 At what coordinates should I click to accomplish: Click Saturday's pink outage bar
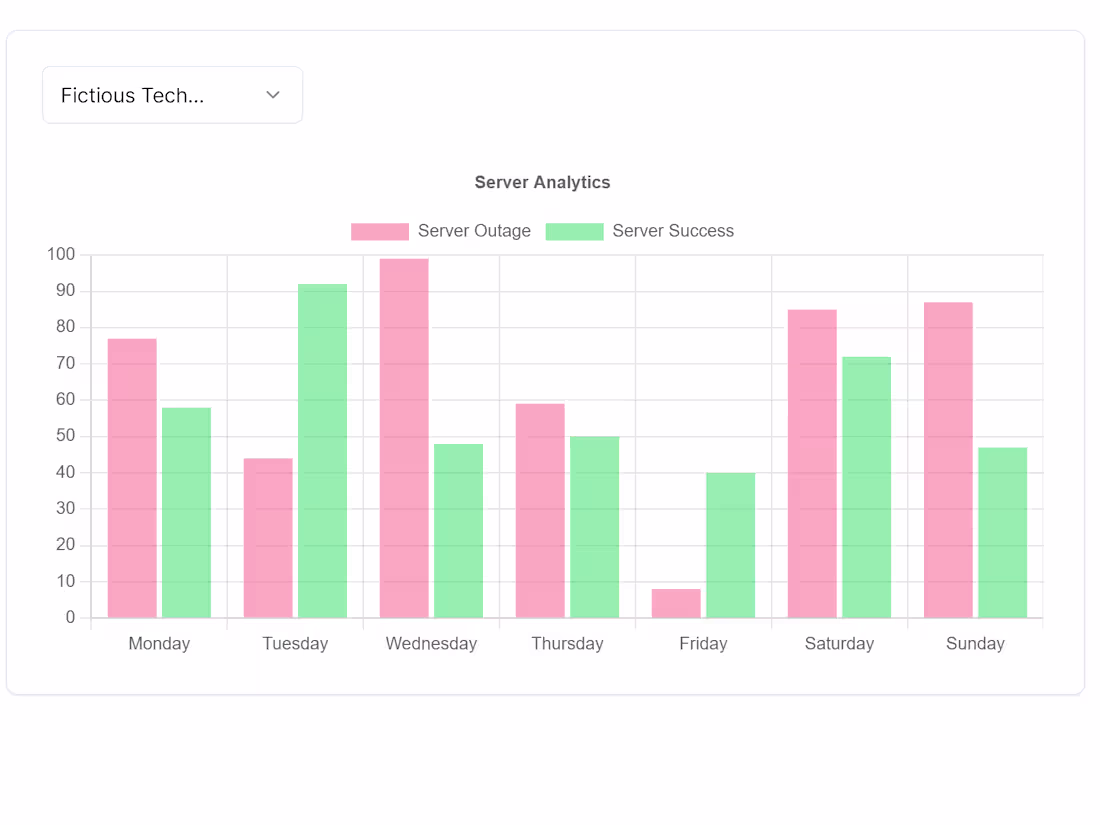pos(812,464)
